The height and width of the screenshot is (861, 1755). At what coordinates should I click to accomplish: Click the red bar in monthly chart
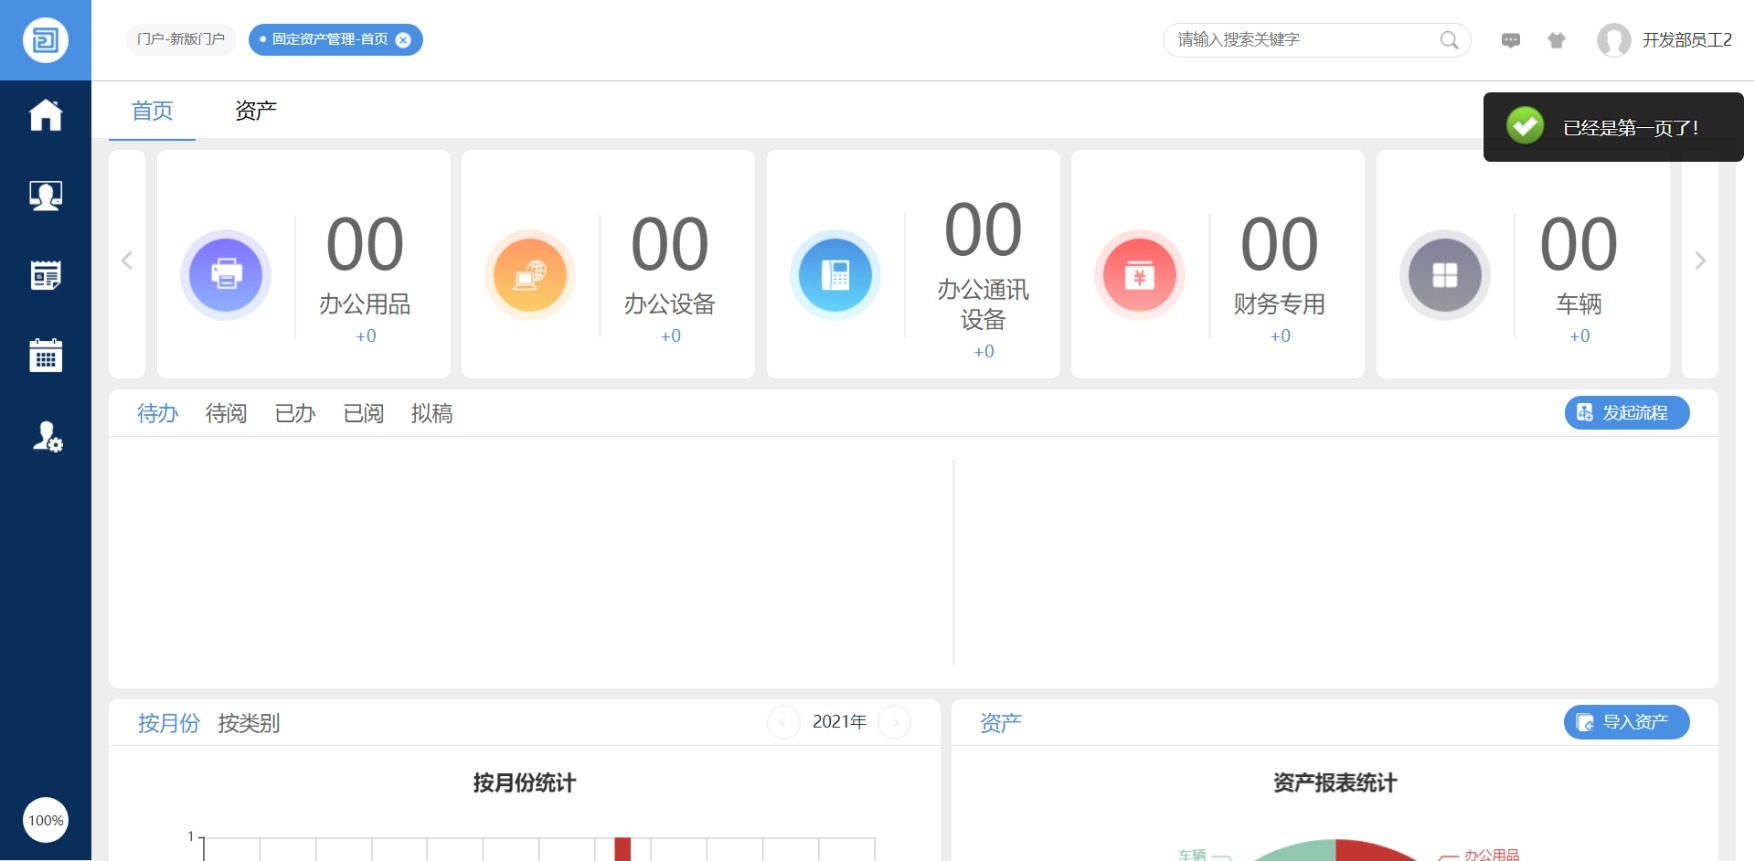click(623, 849)
